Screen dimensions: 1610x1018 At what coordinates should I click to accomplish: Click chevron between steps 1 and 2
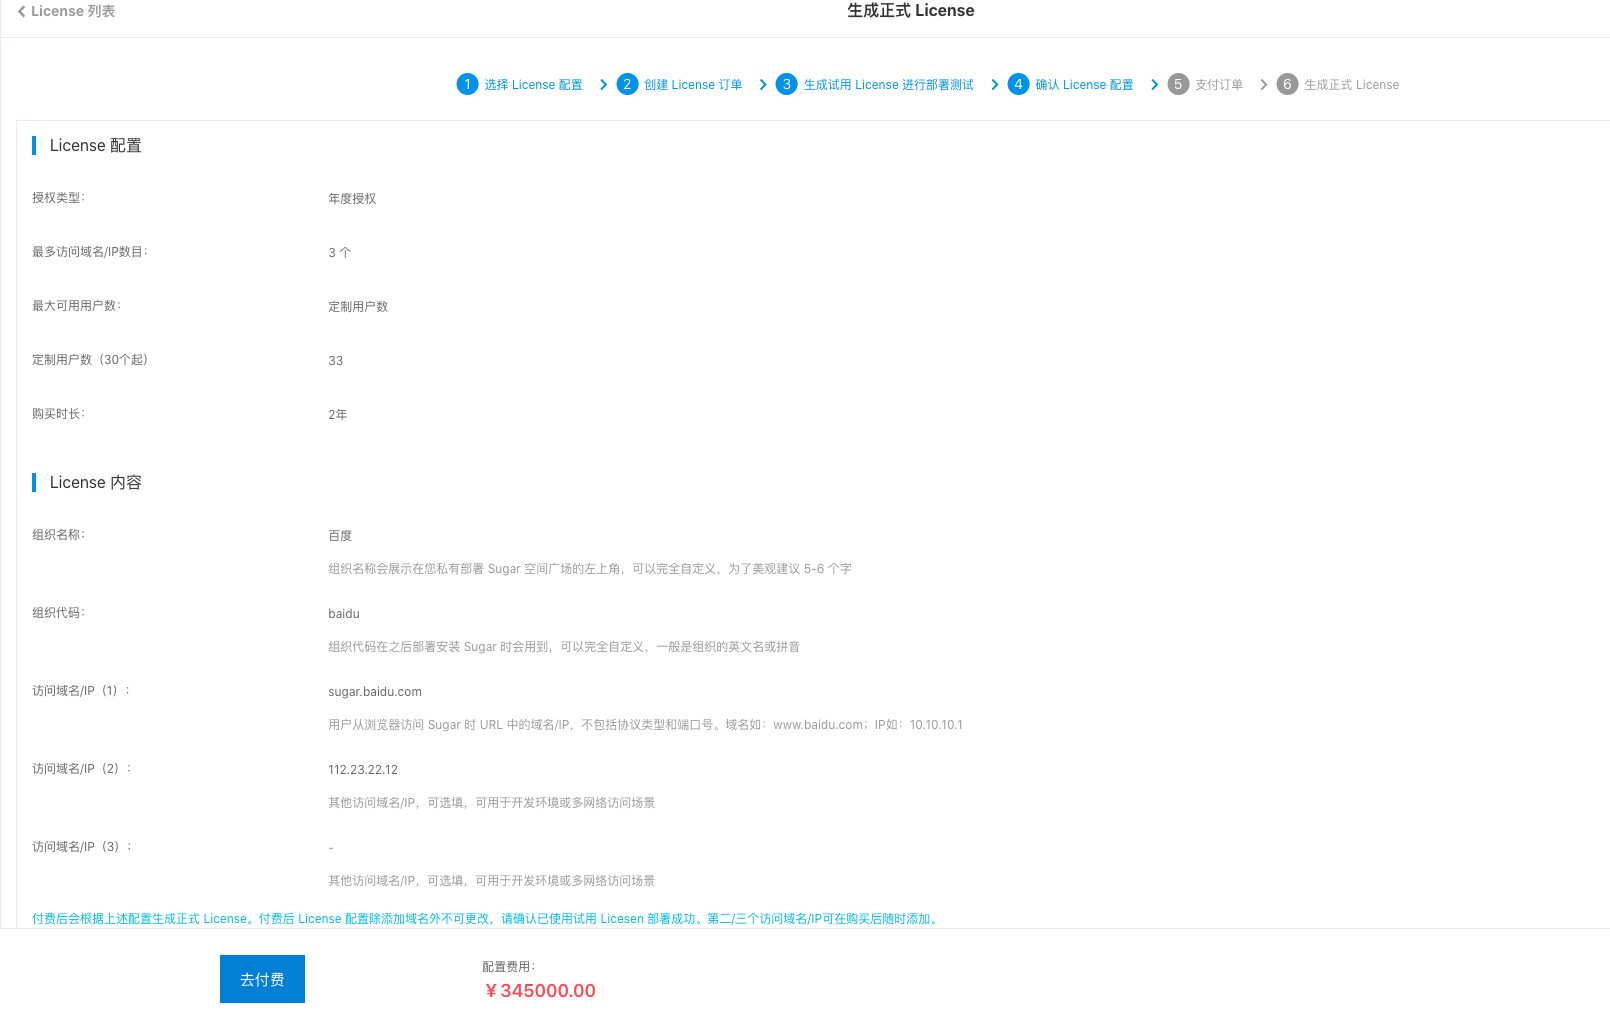[x=603, y=85]
